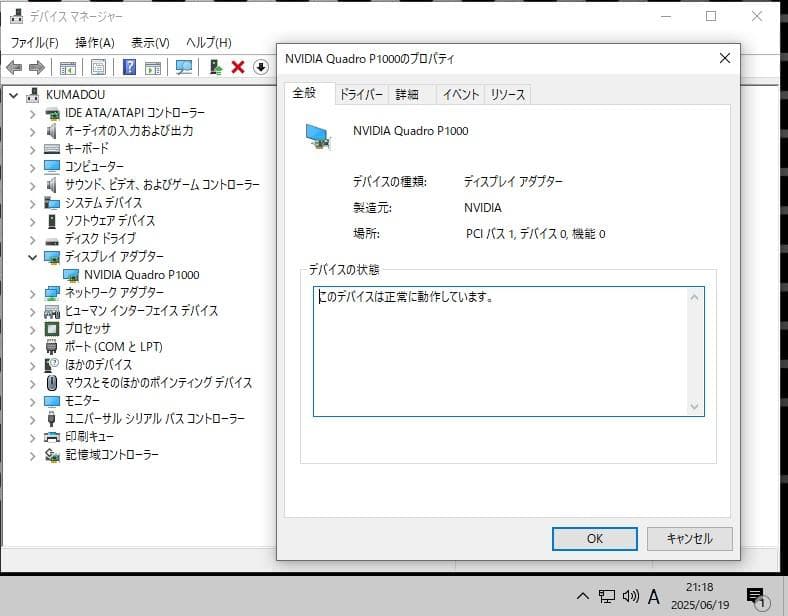Select NVIDIA Quadro P1000 in the device tree
The width and height of the screenshot is (788, 616).
click(142, 275)
